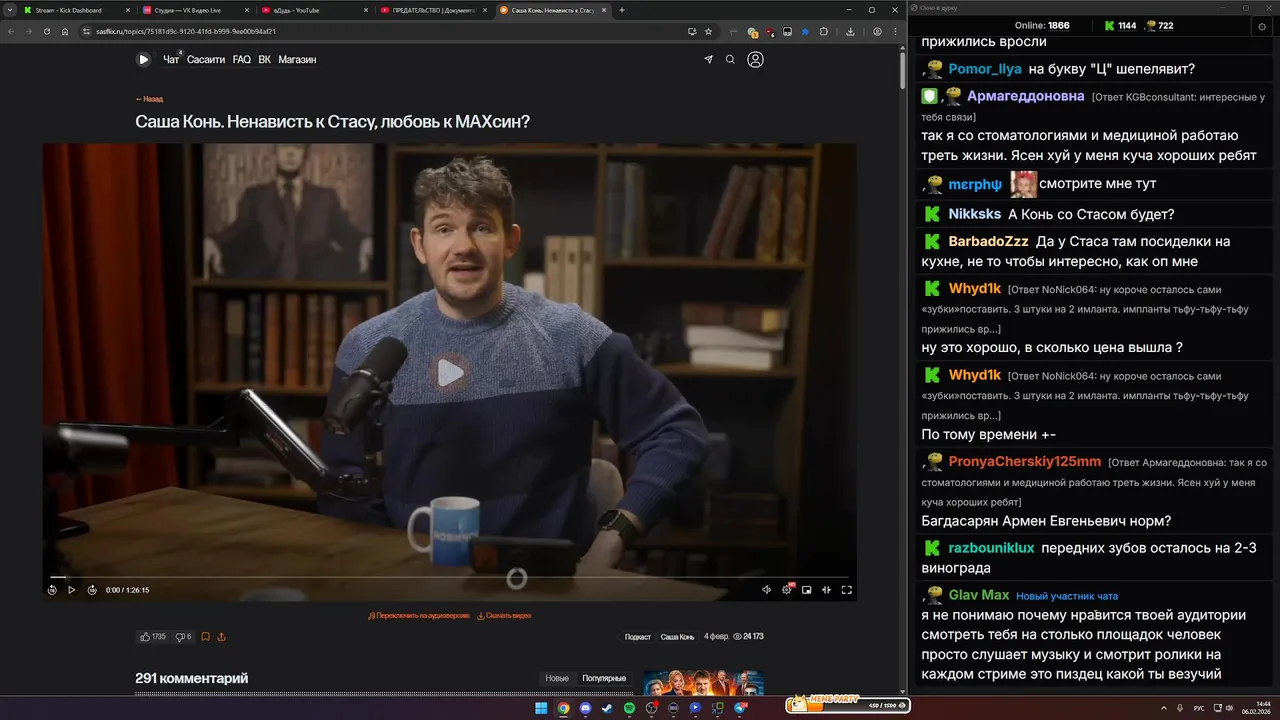Open the ВК menu item

coord(265,60)
